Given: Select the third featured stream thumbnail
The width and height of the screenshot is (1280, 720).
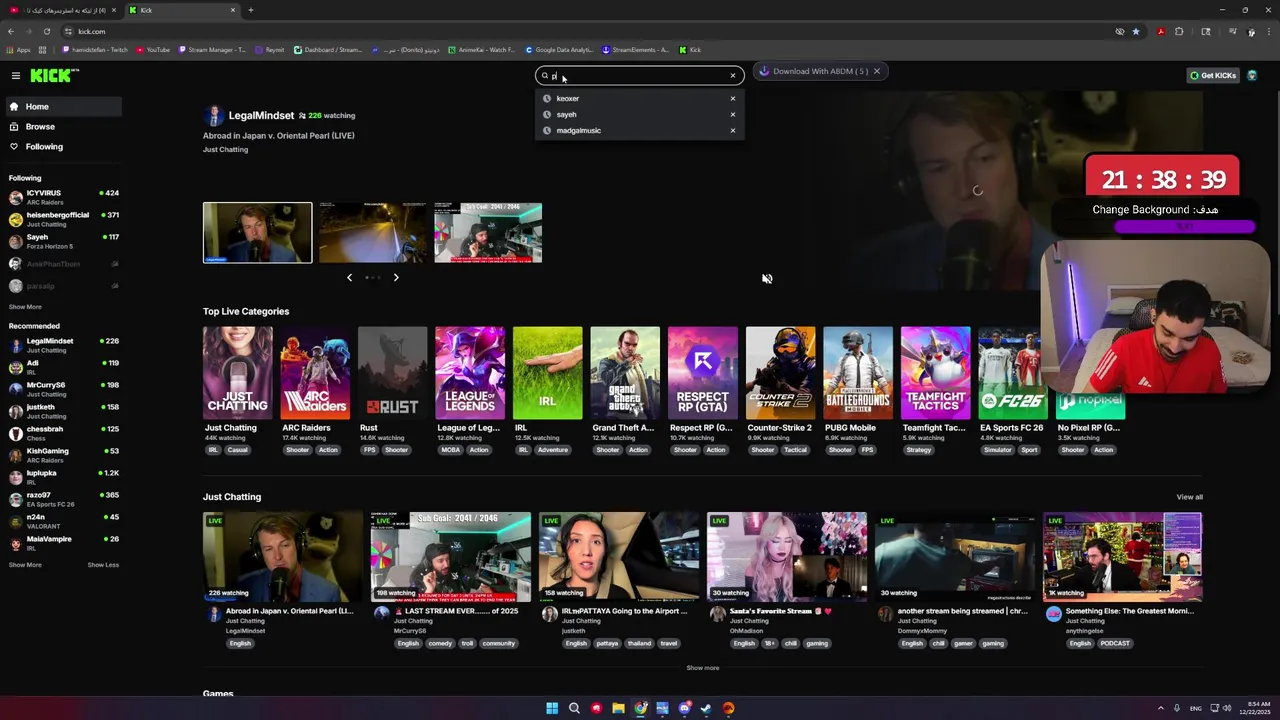Looking at the screenshot, I should coord(488,233).
